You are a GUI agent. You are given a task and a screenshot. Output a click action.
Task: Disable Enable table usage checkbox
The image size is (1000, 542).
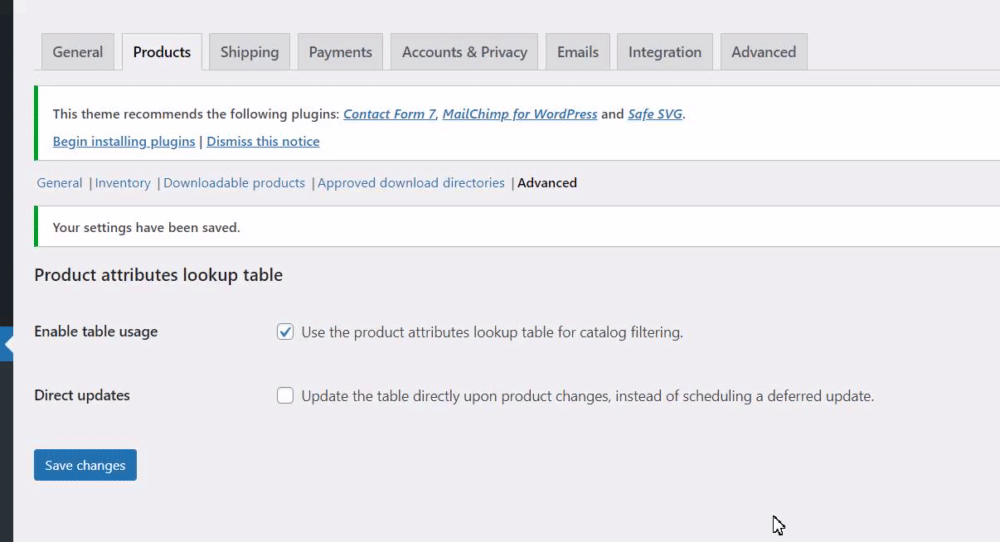pyautogui.click(x=285, y=332)
